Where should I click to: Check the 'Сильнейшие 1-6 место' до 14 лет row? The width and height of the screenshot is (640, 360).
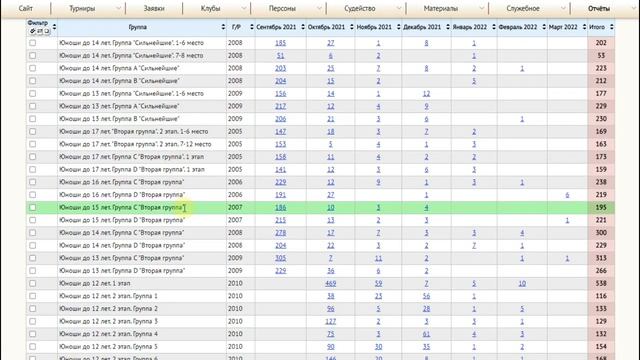[x=33, y=43]
